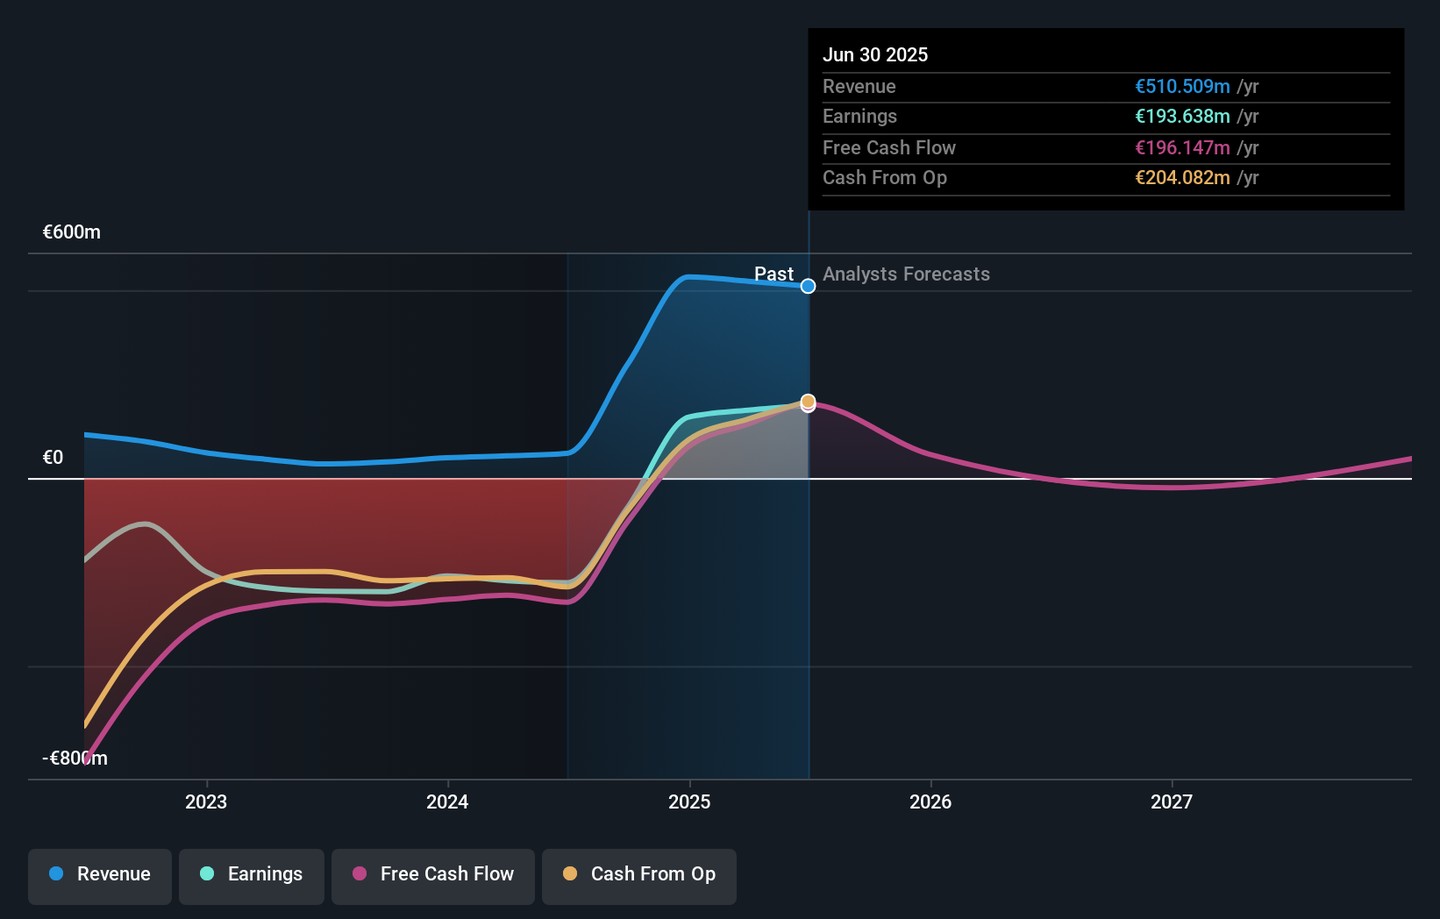The width and height of the screenshot is (1440, 919).
Task: Click the pink dot beside Free Cash Flow
Action: (x=360, y=874)
